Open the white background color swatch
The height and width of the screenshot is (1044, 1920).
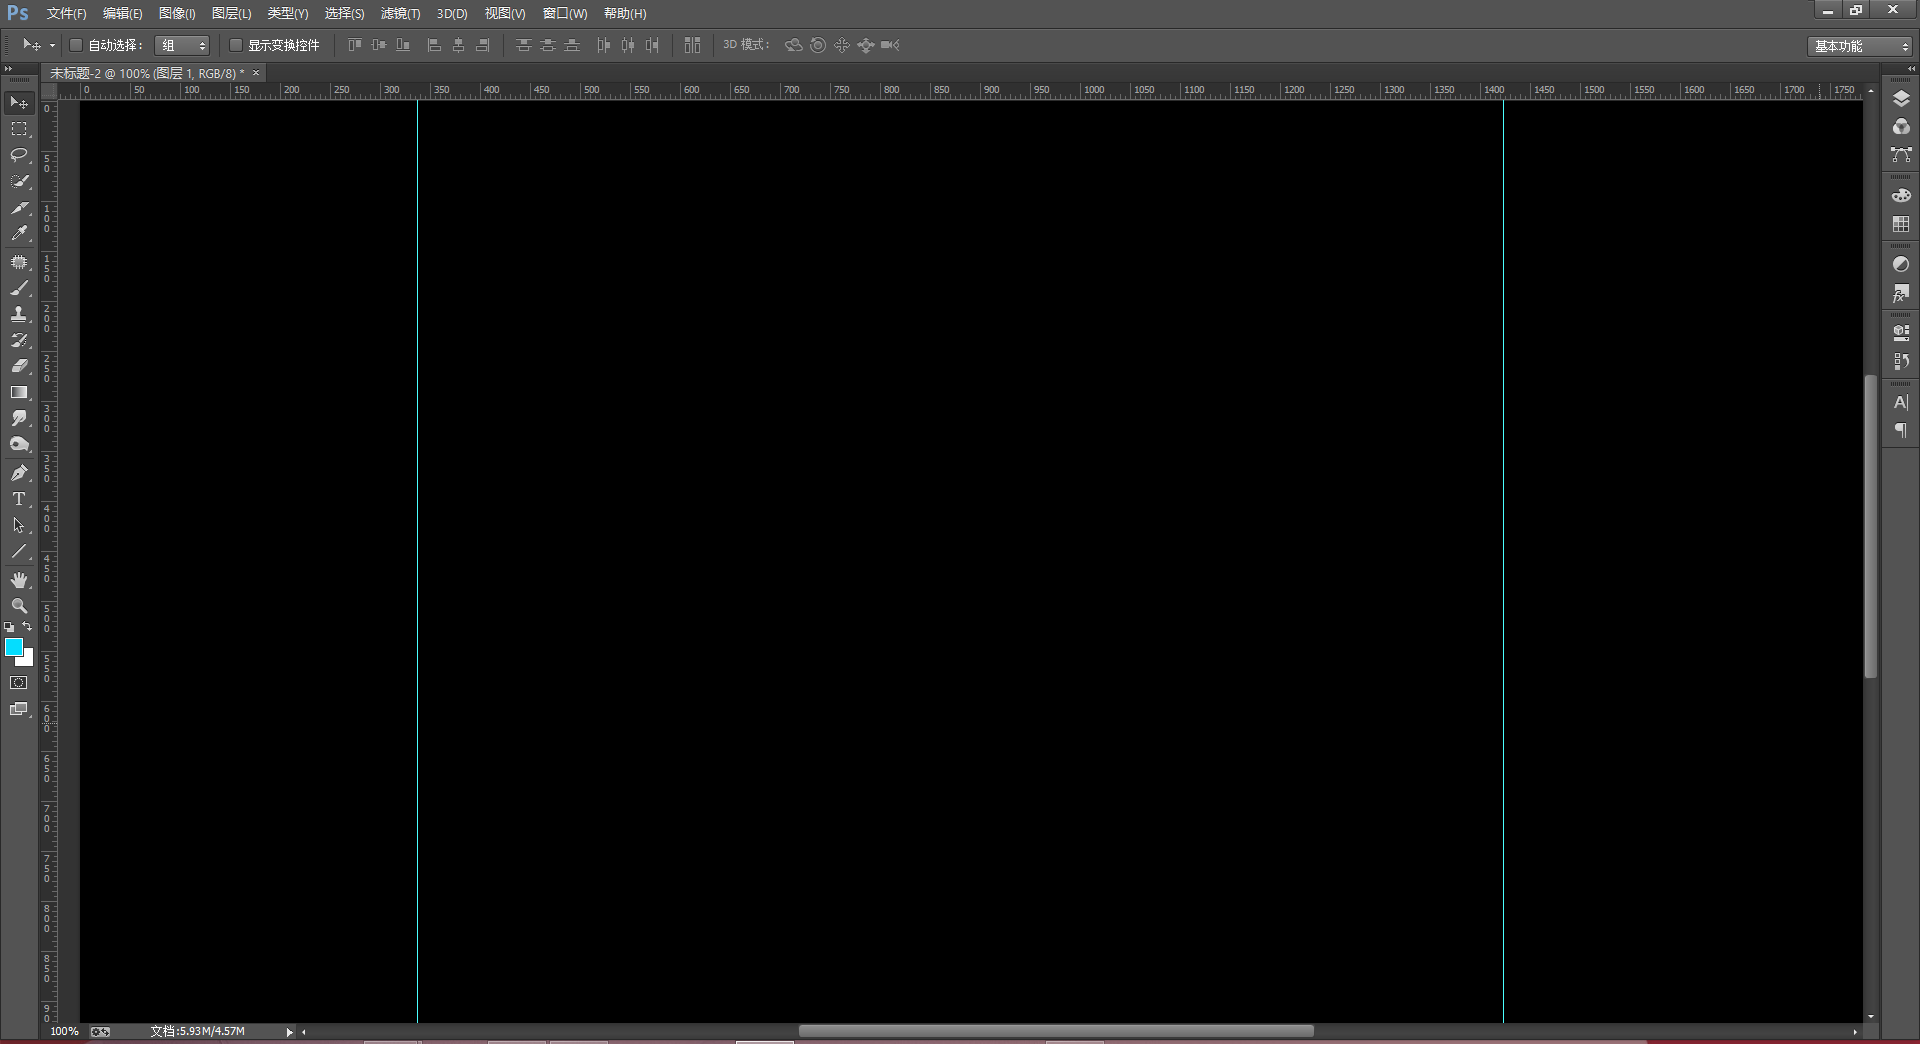tap(27, 660)
